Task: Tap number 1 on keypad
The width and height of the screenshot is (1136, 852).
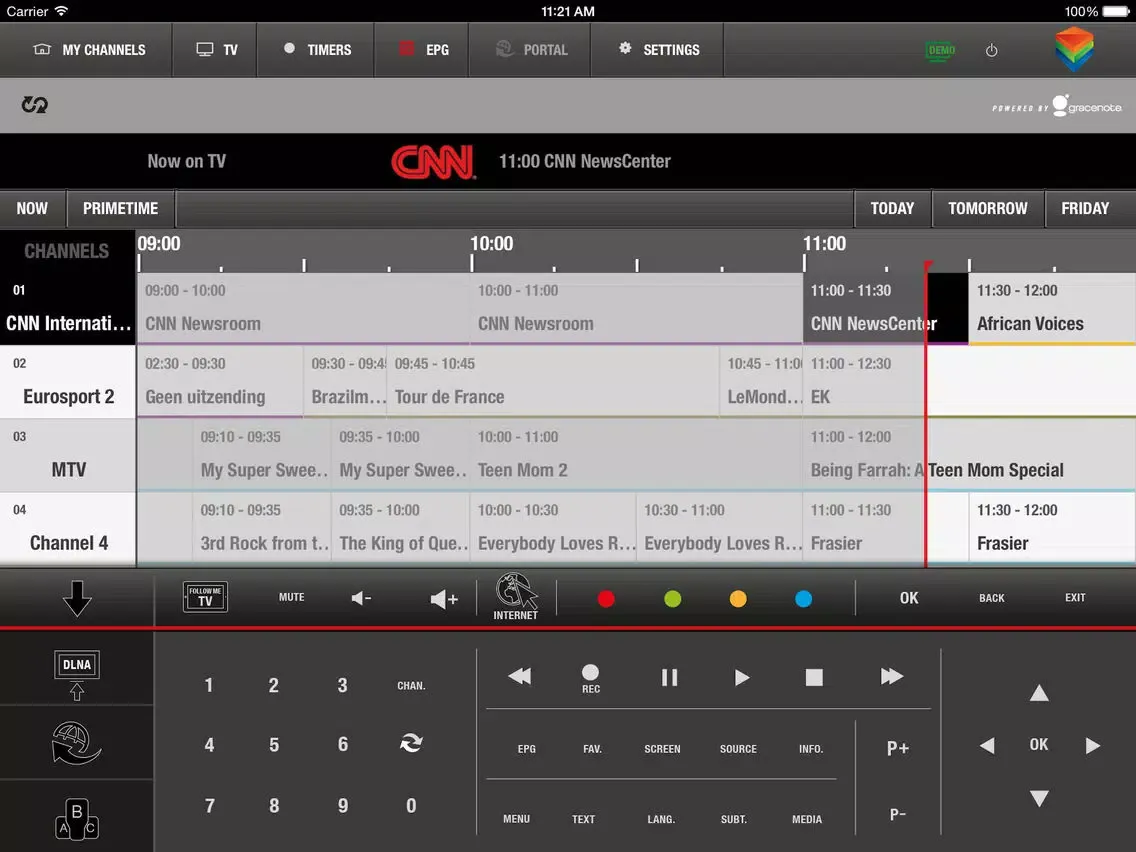Action: [209, 685]
